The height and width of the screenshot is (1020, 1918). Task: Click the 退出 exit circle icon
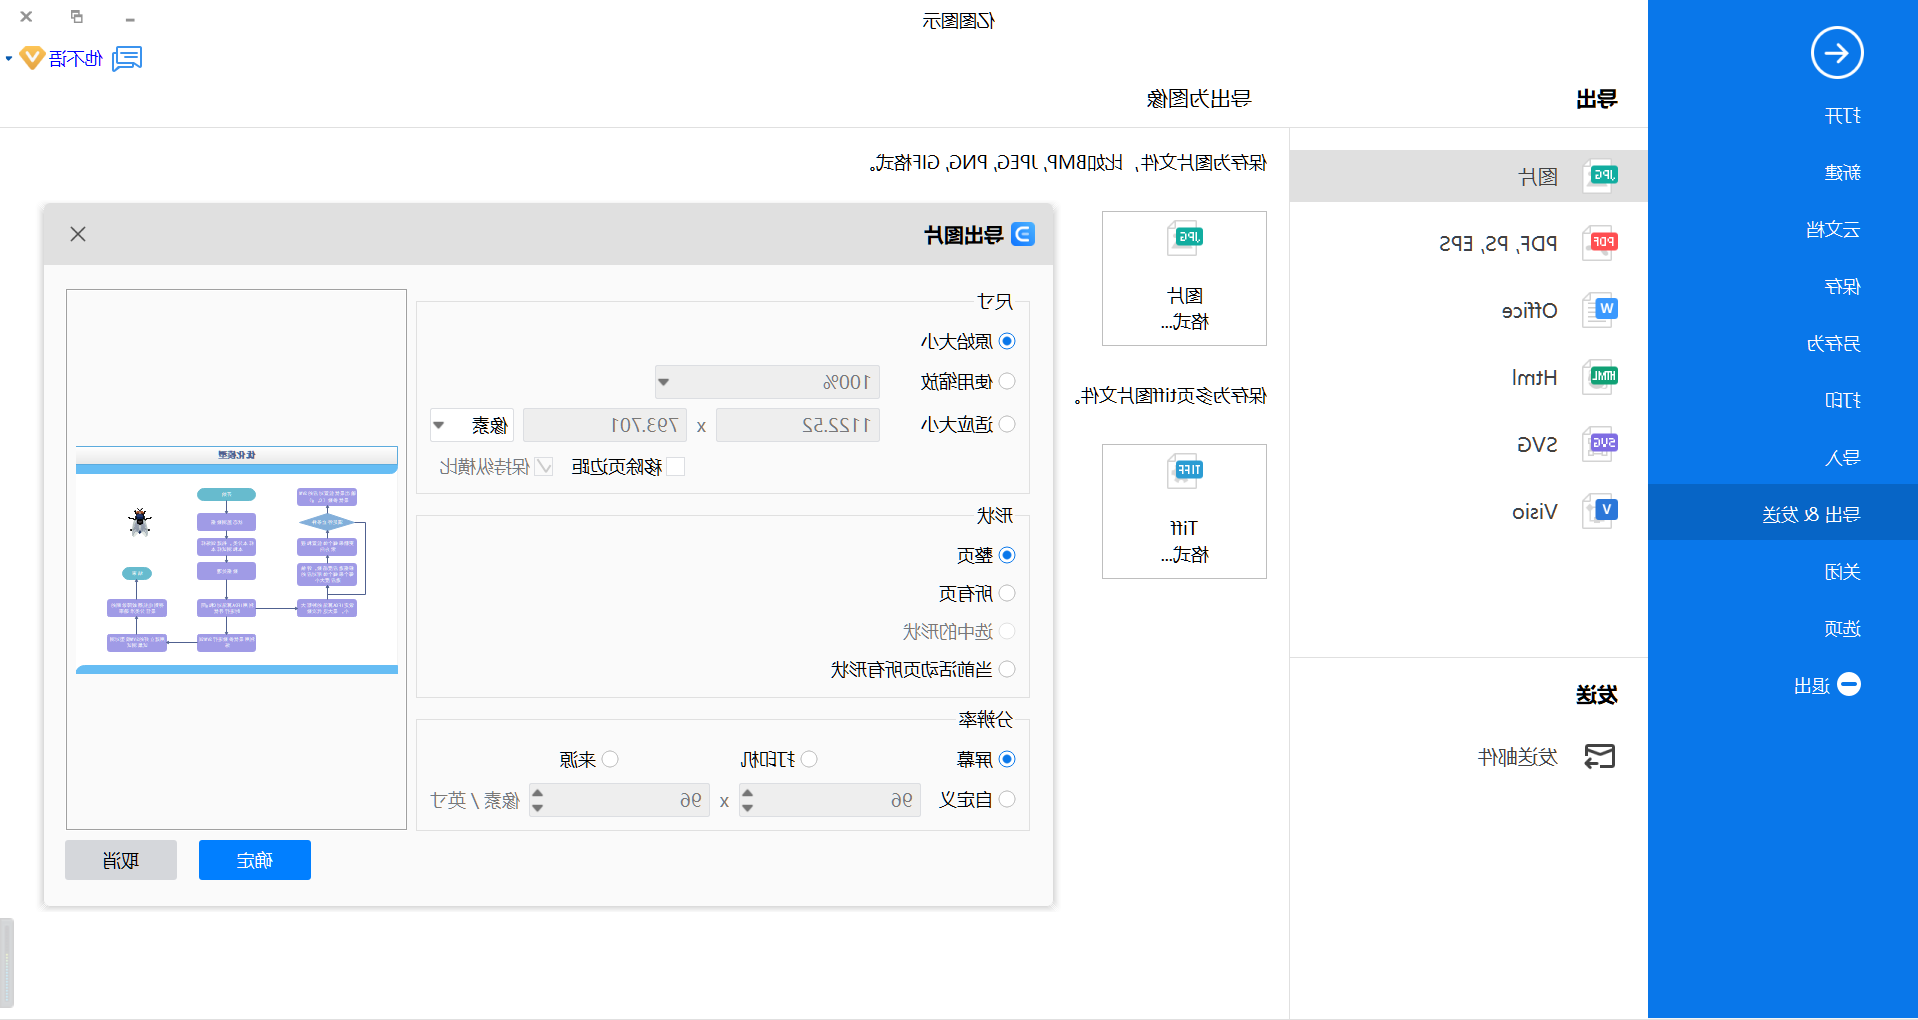(1849, 685)
